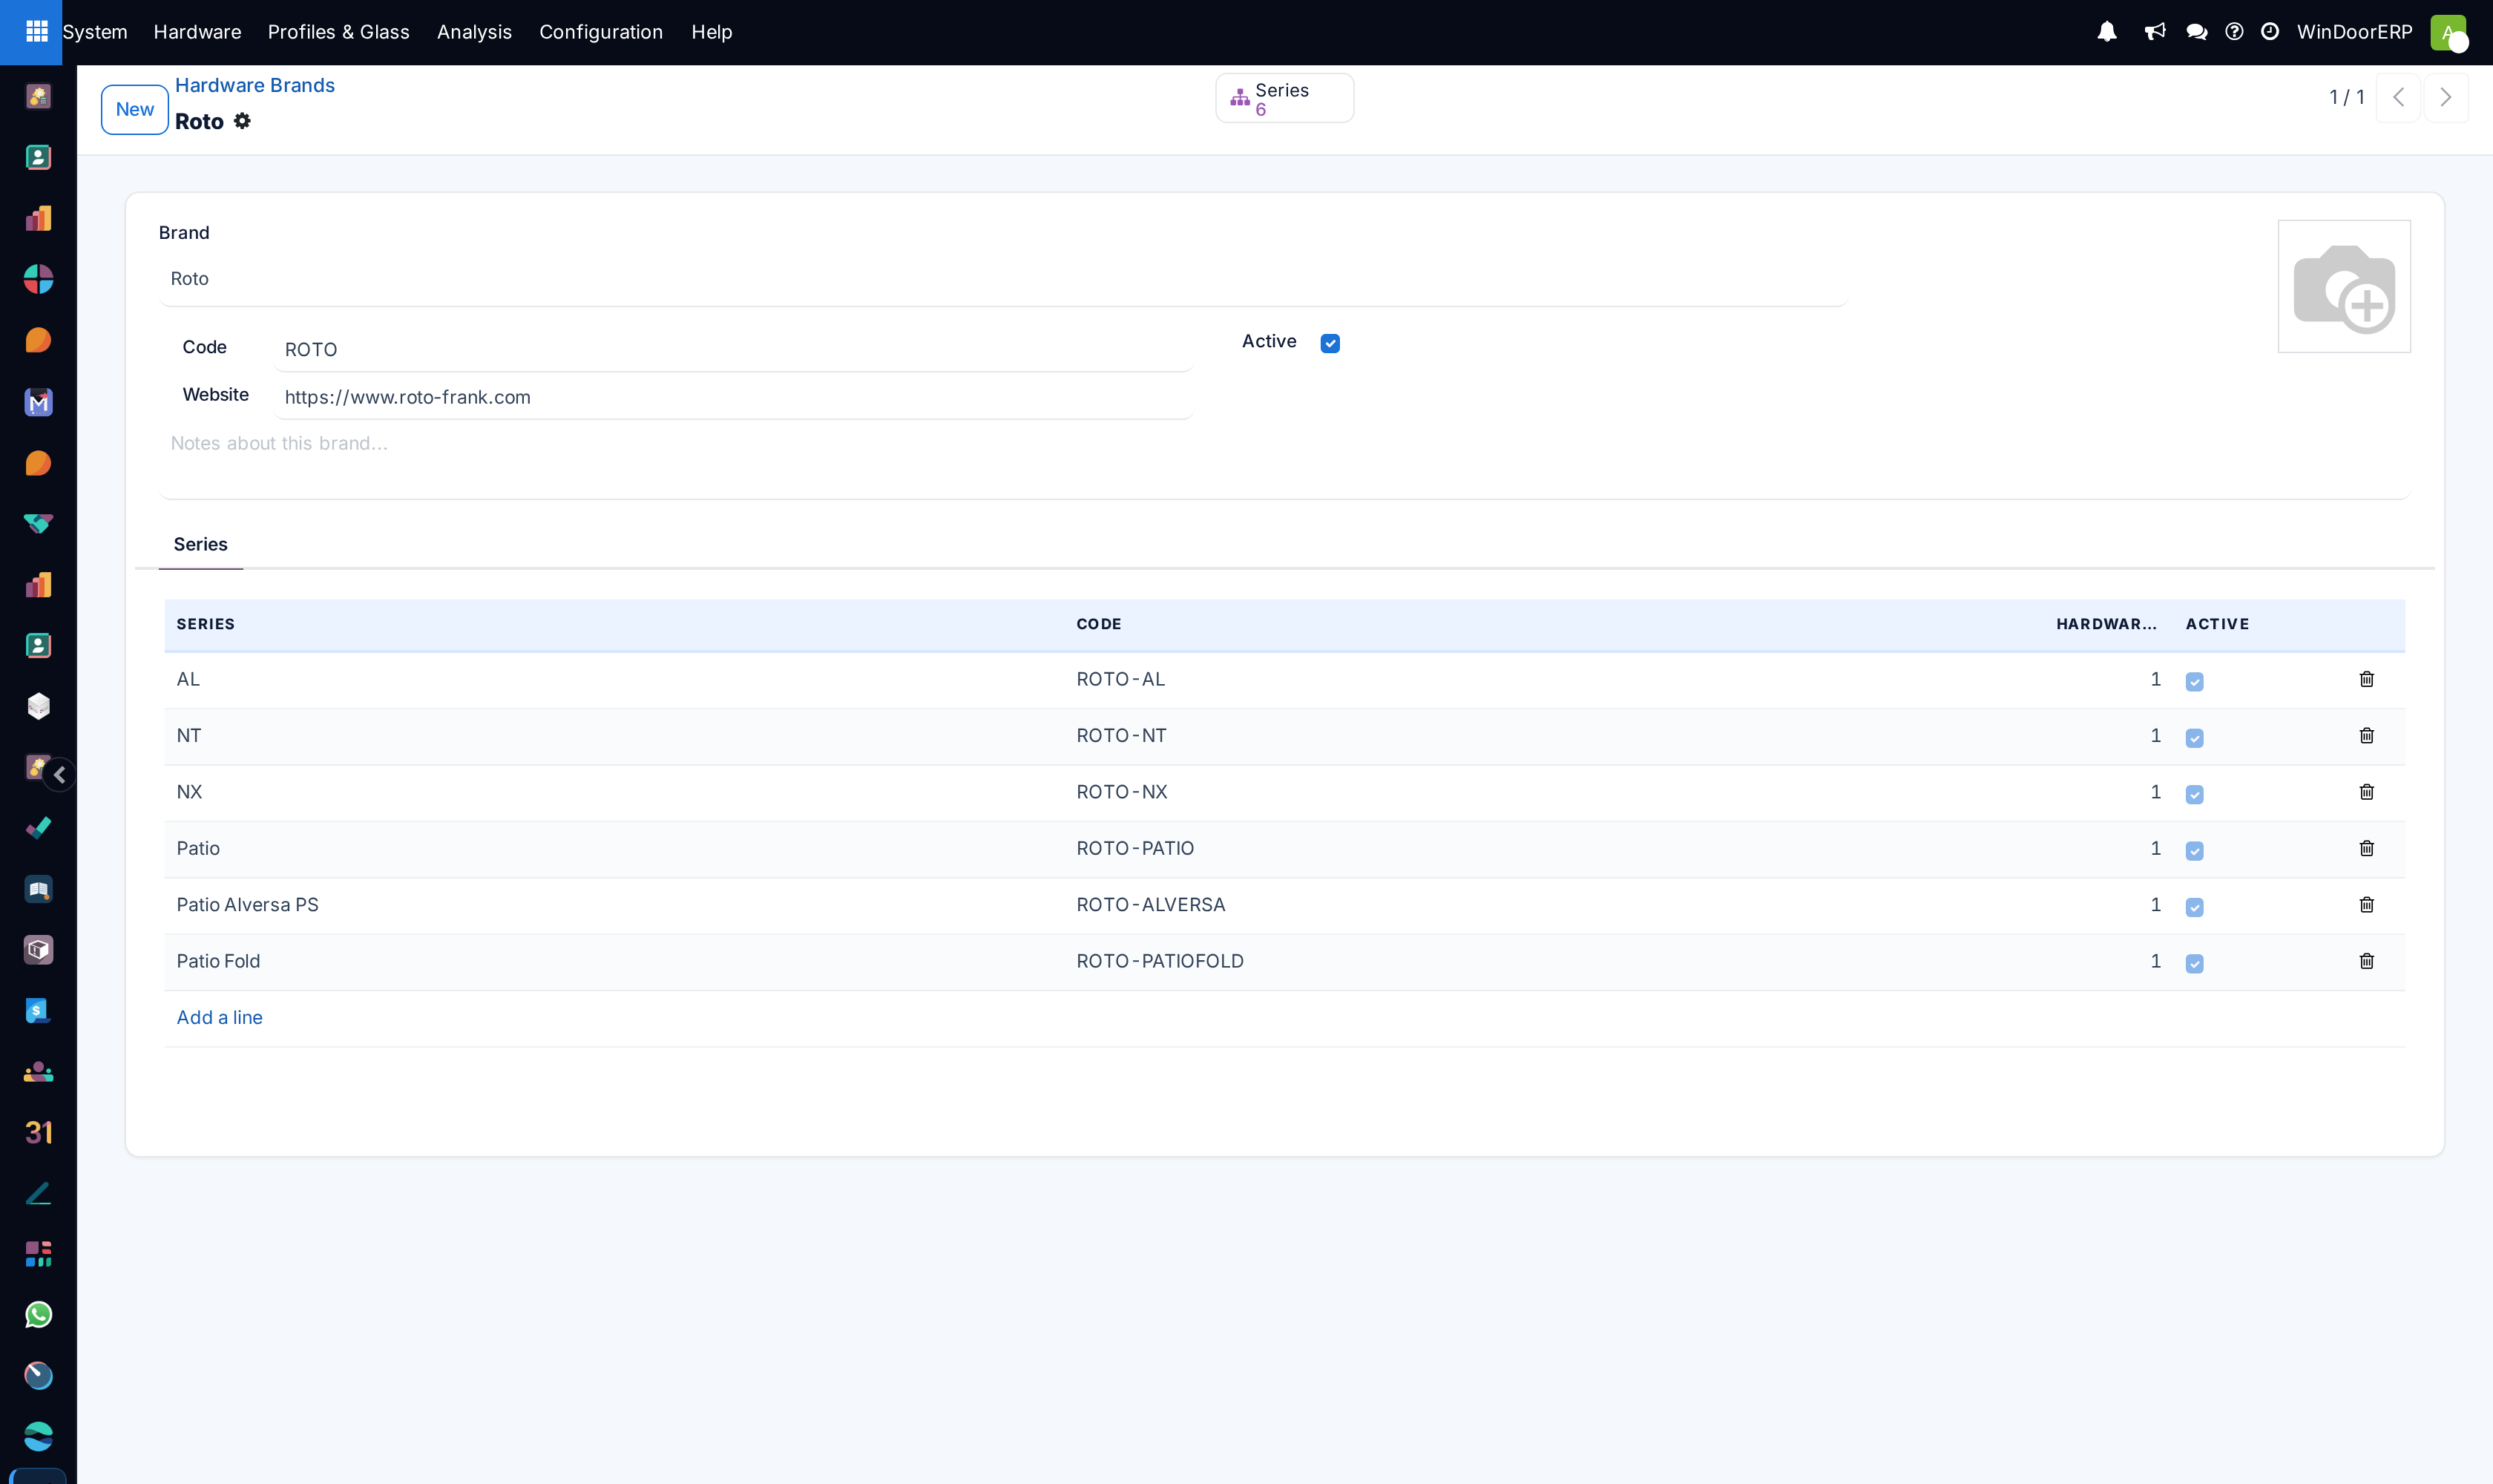
Task: Open the four-color pie circle app
Action: 38,279
